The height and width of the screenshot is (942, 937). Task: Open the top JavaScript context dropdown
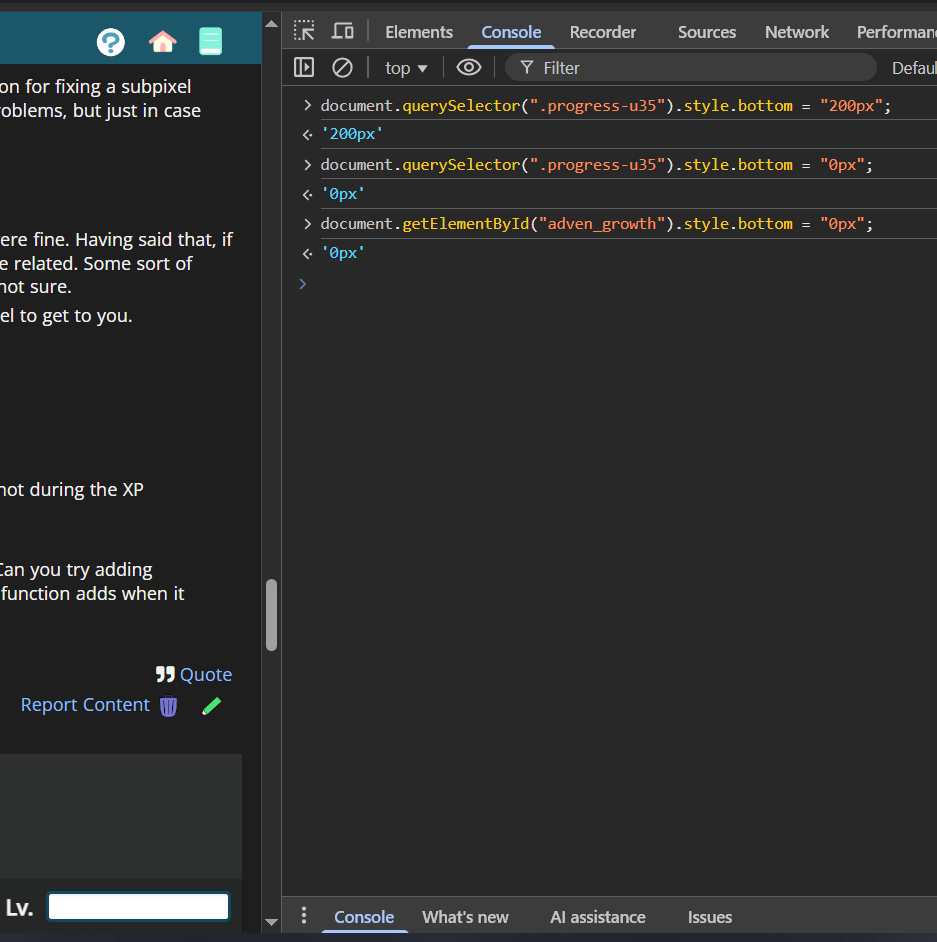click(406, 68)
